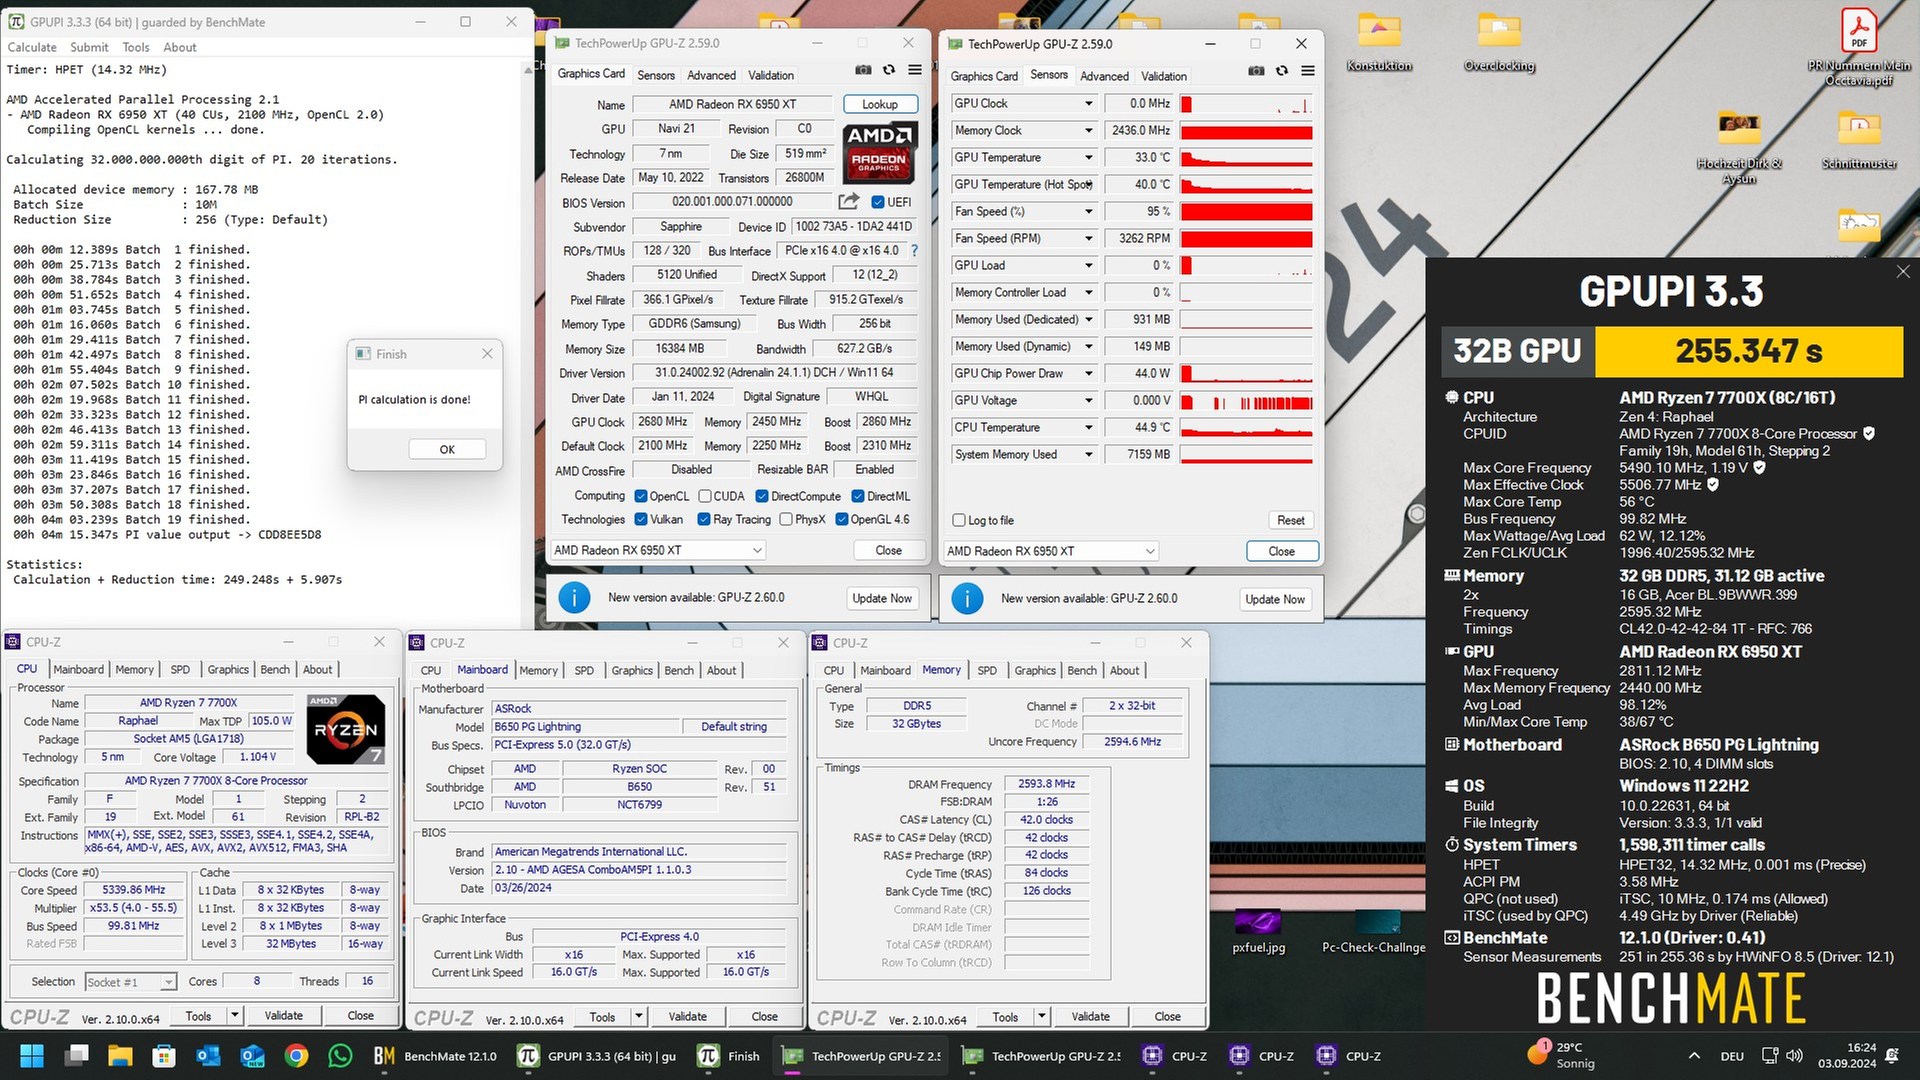Viewport: 1920px width, 1080px height.
Task: Toggle the UEFI checkbox in GPU-Z
Action: 877,202
